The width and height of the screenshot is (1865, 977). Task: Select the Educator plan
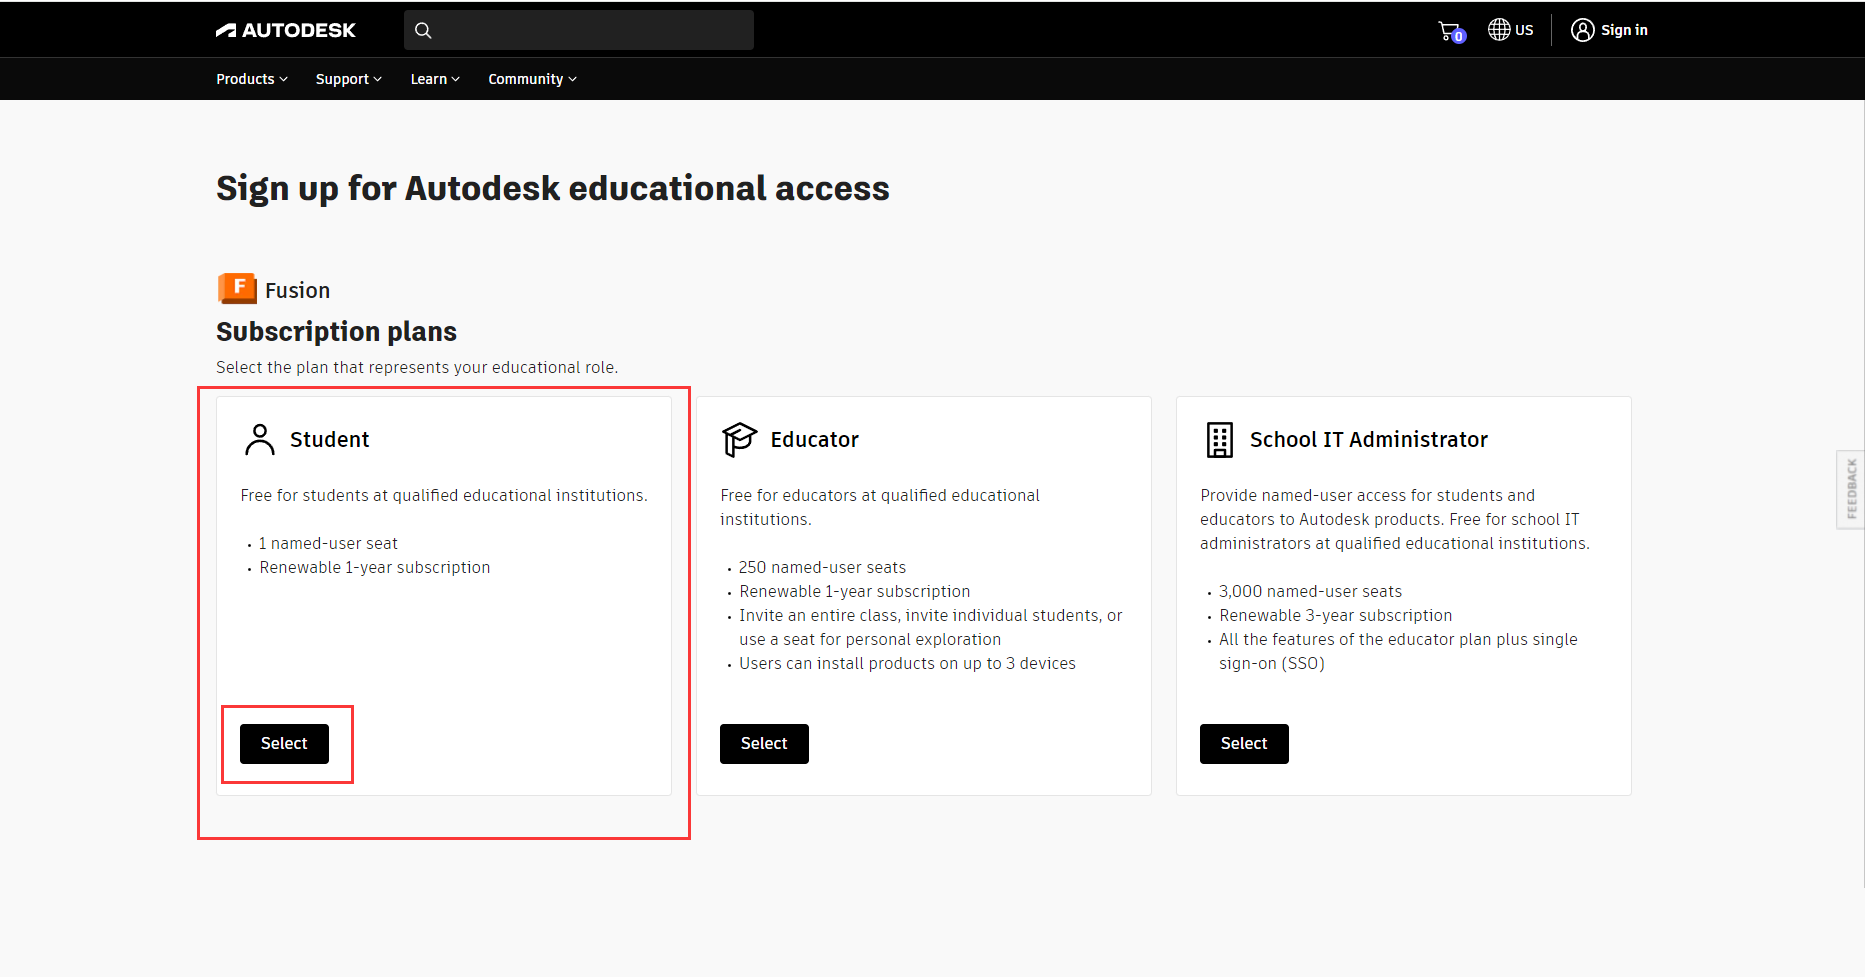[764, 744]
